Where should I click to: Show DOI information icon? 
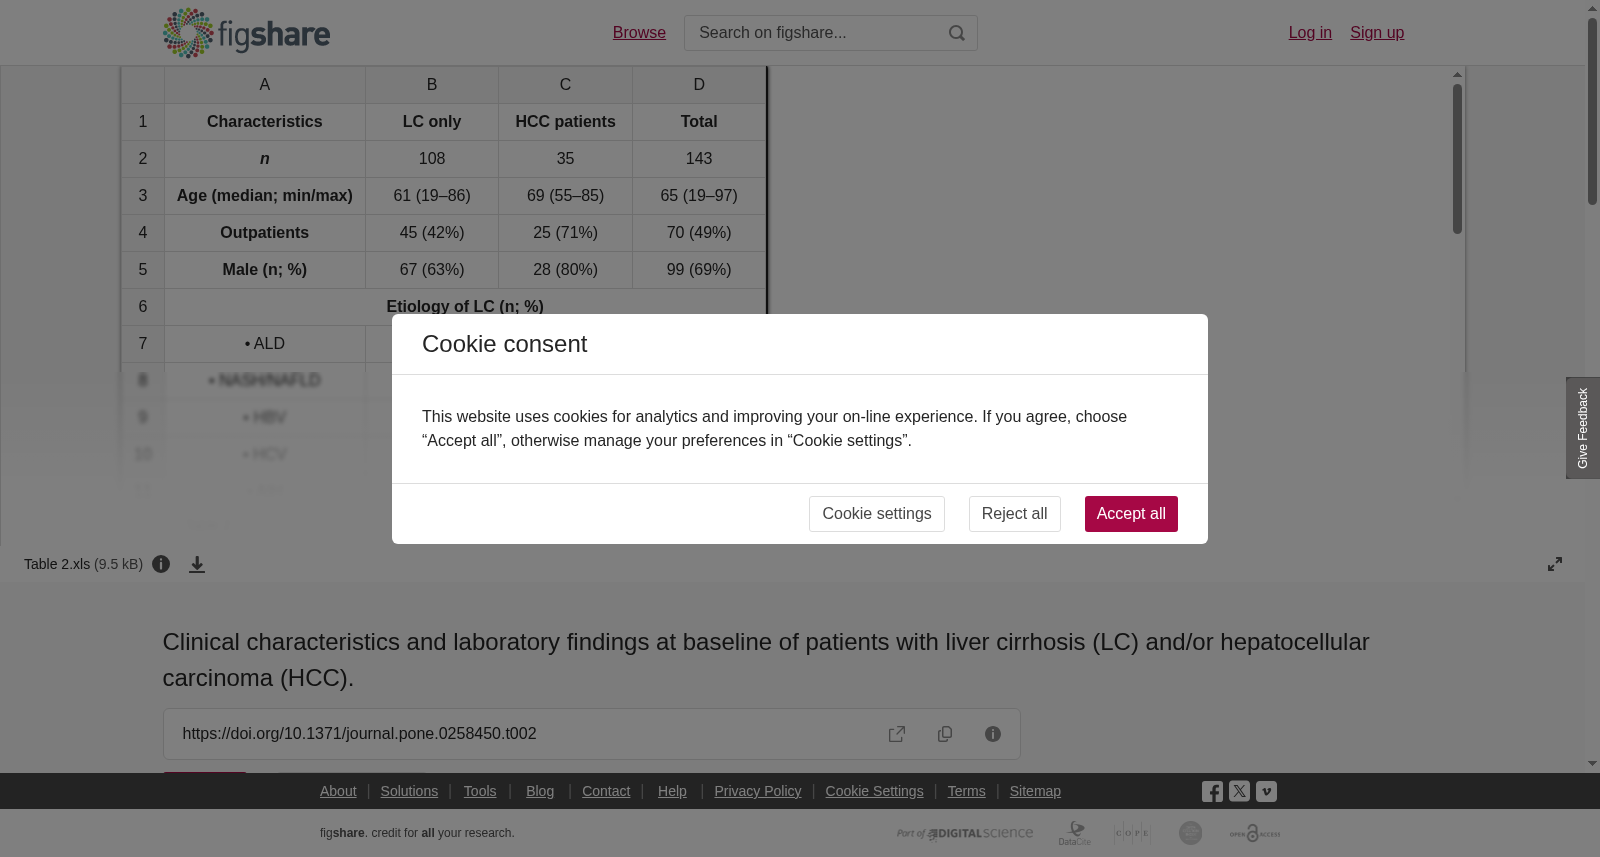(993, 734)
